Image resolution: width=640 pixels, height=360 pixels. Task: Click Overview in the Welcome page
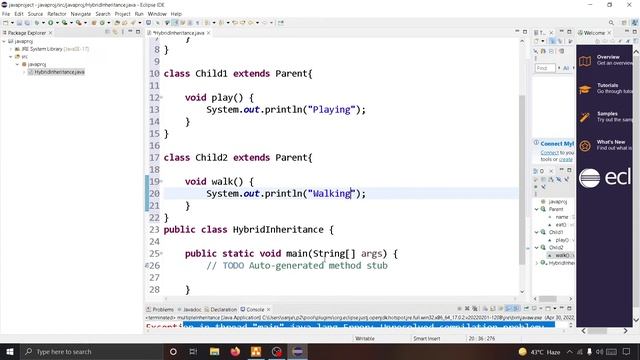point(608,57)
